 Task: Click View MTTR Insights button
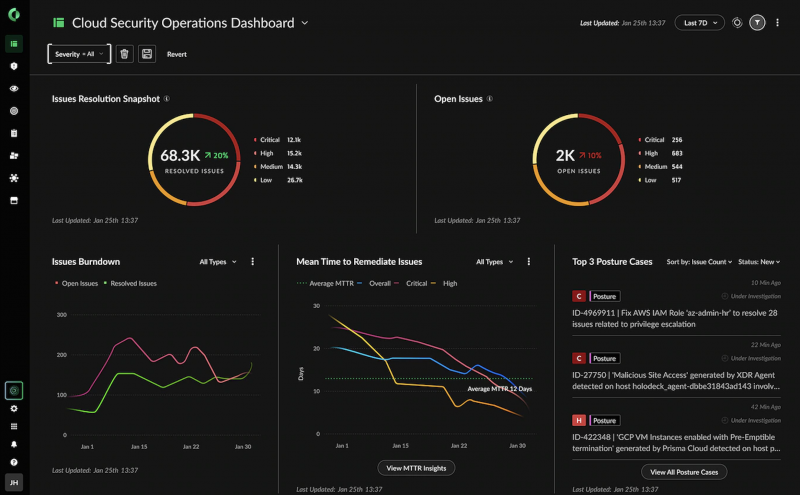coord(416,468)
